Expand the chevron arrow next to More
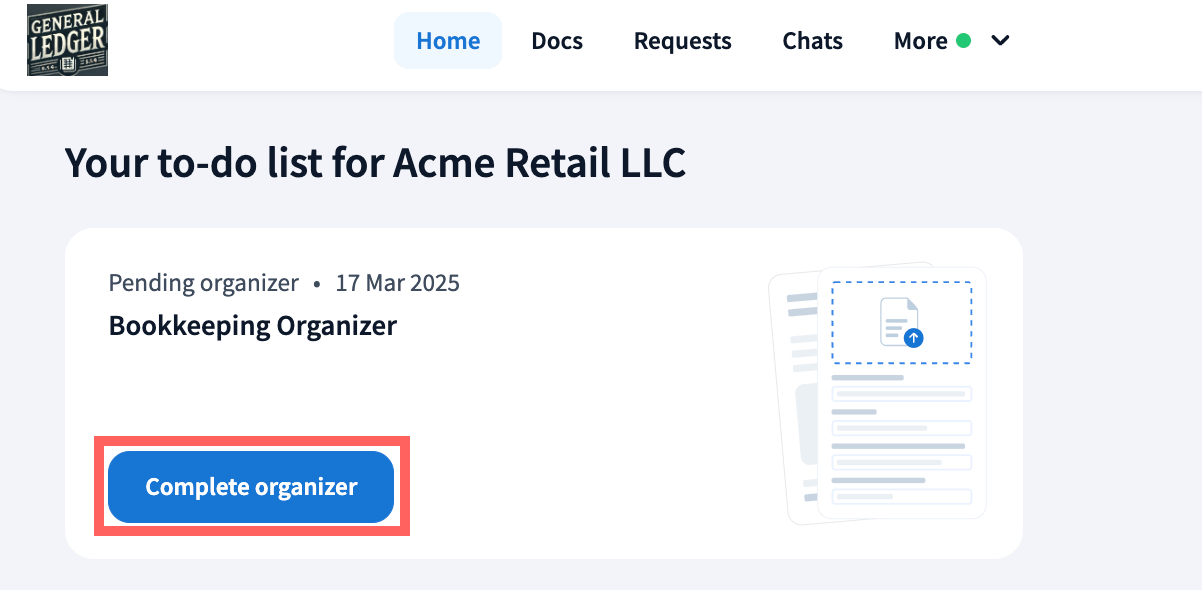 coord(1000,41)
